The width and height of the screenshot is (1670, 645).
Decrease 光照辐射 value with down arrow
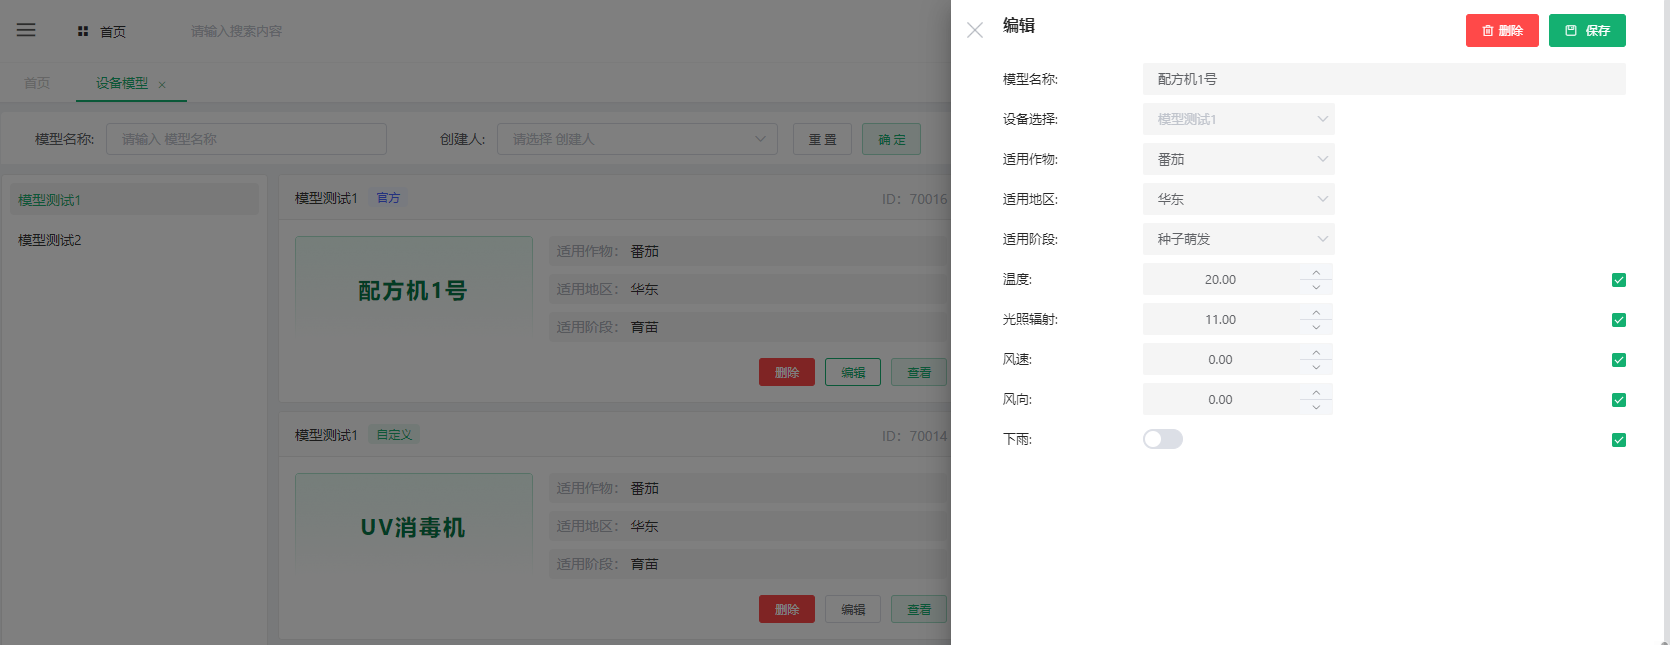coord(1316,327)
